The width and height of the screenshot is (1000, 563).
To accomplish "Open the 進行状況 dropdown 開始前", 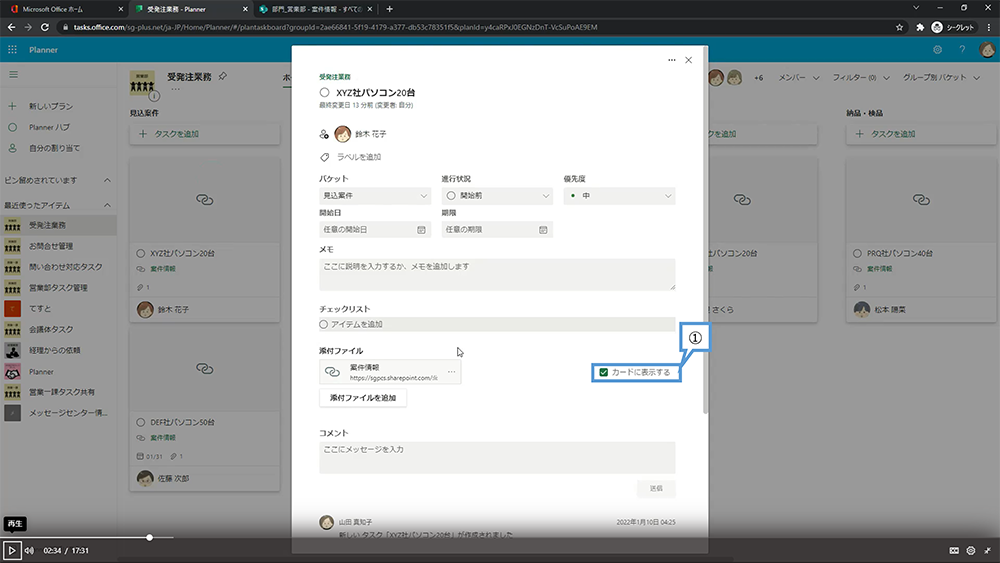I will 497,196.
